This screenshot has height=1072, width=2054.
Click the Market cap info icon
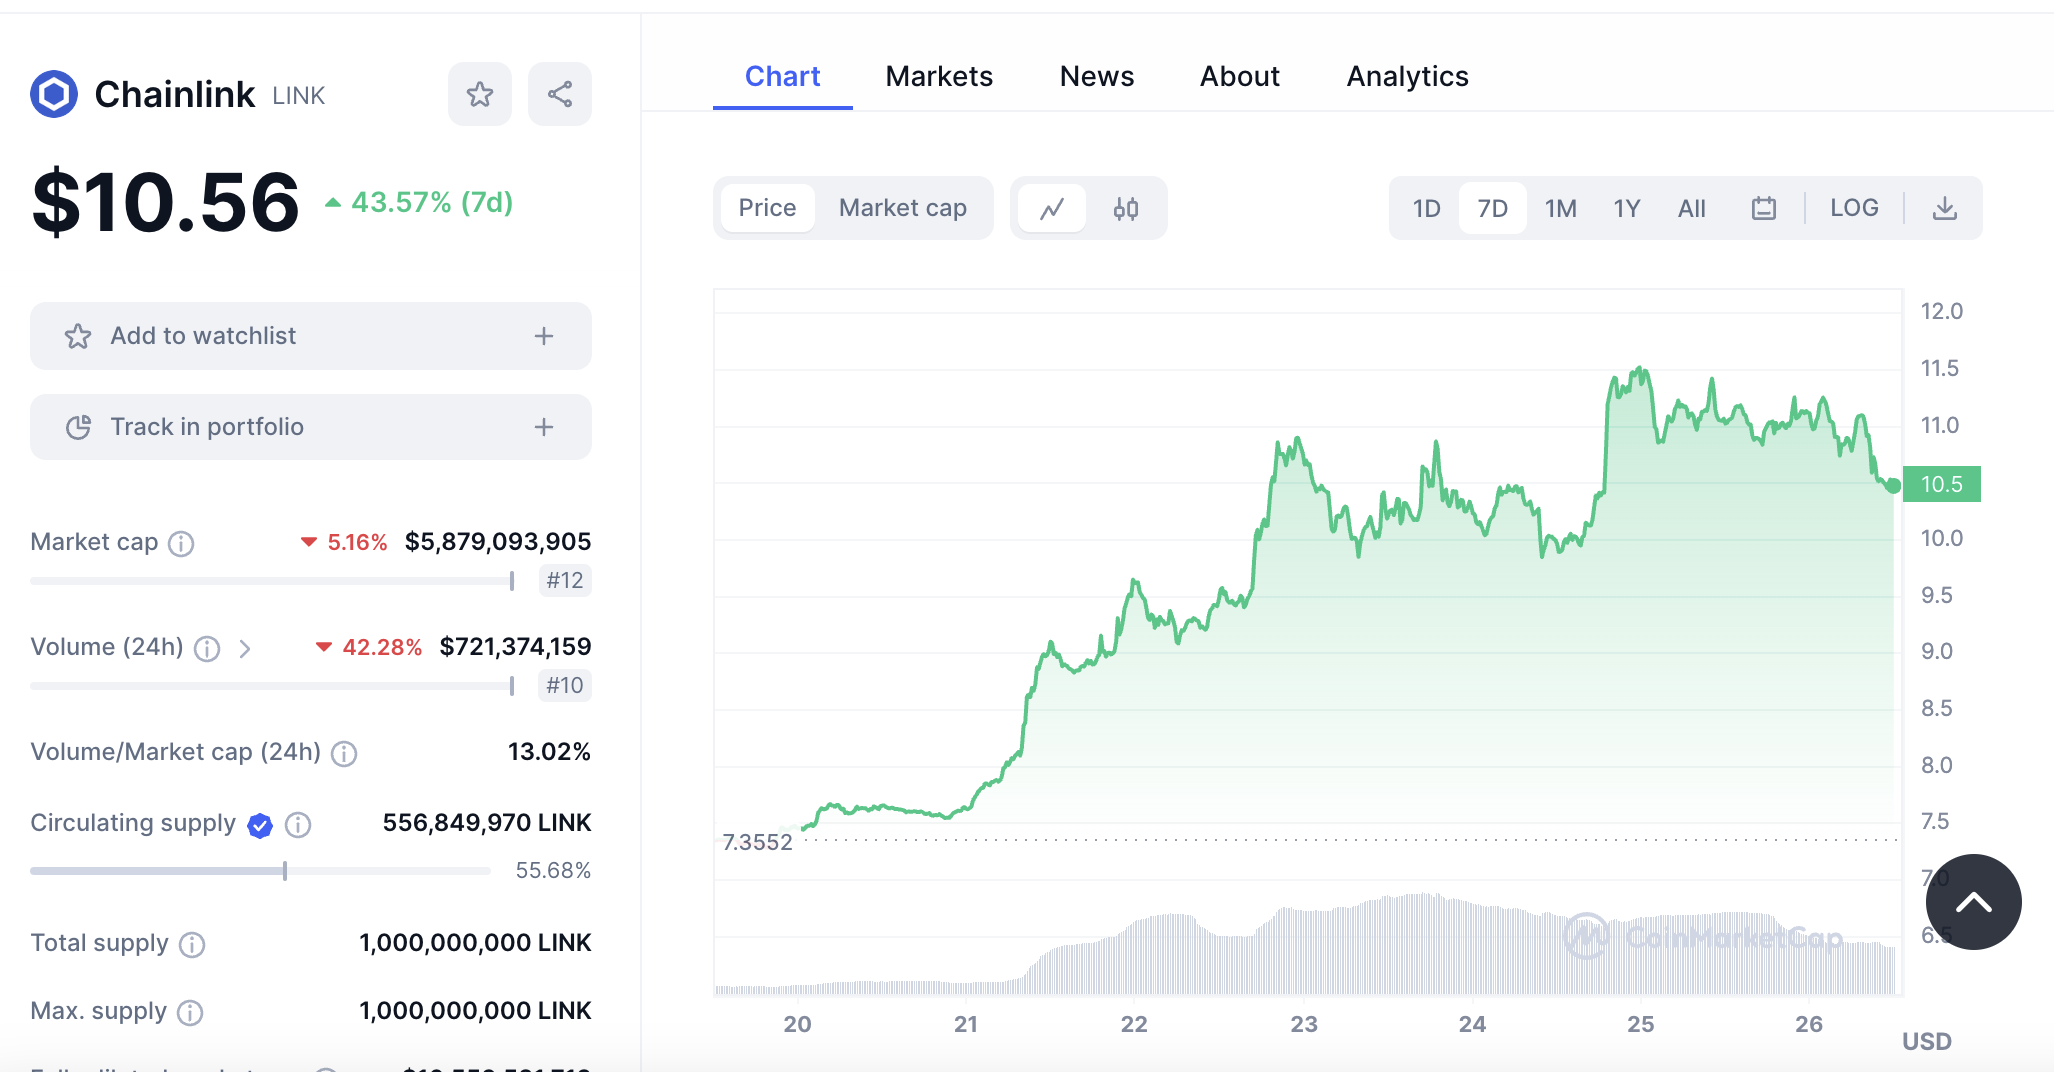pyautogui.click(x=181, y=543)
